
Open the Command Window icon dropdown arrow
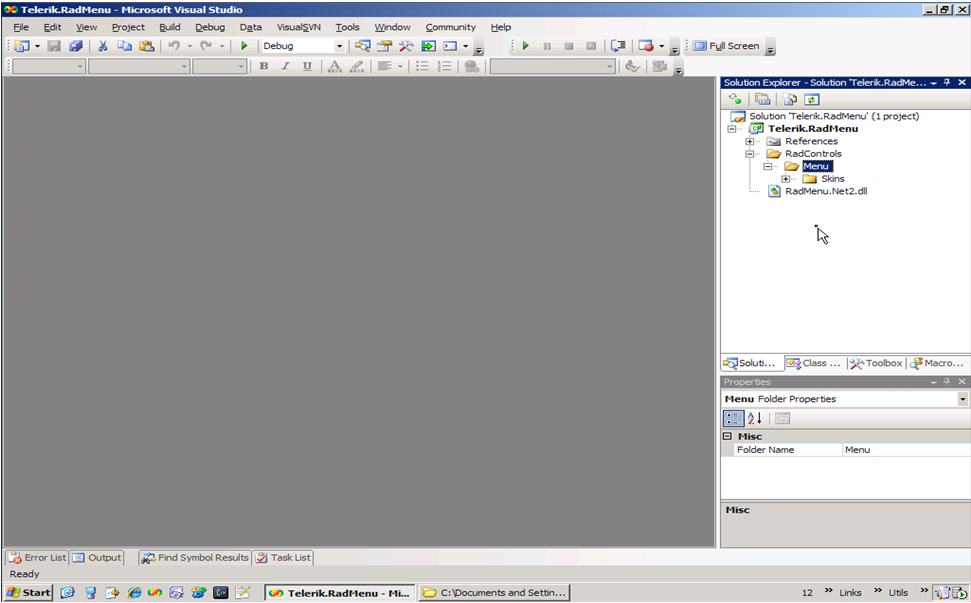pyautogui.click(x=466, y=46)
